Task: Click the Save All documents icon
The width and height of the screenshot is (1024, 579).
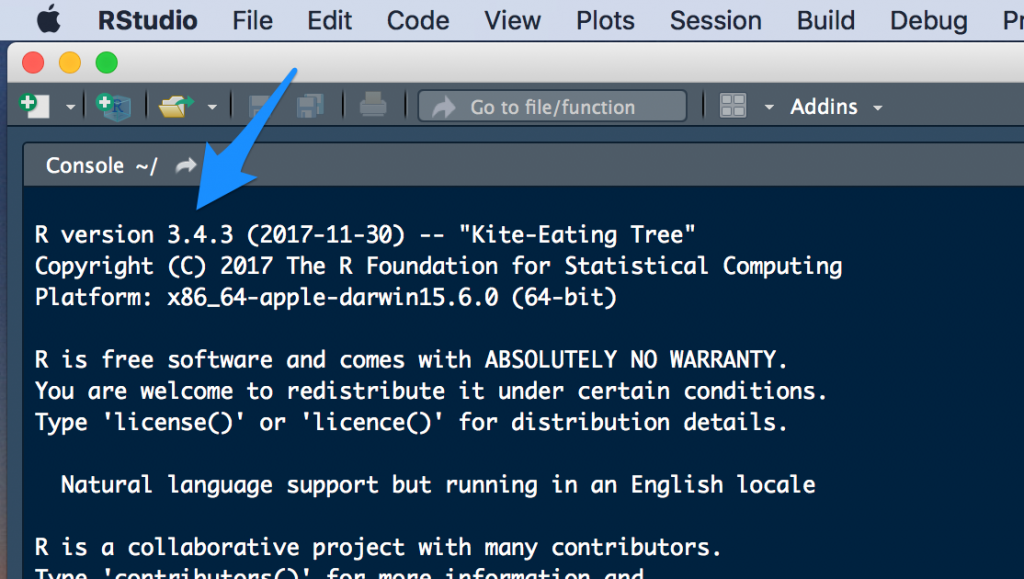Action: coord(310,106)
